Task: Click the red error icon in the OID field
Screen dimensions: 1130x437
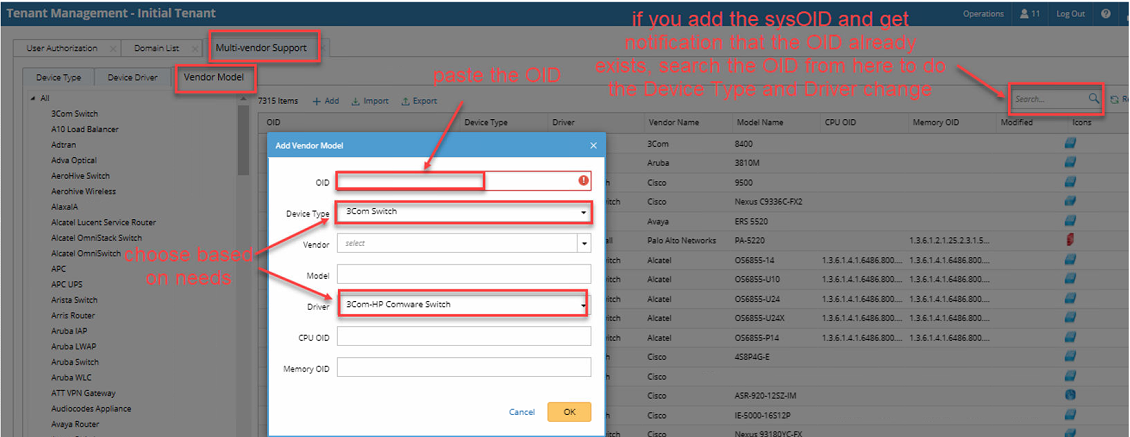Action: 583,181
